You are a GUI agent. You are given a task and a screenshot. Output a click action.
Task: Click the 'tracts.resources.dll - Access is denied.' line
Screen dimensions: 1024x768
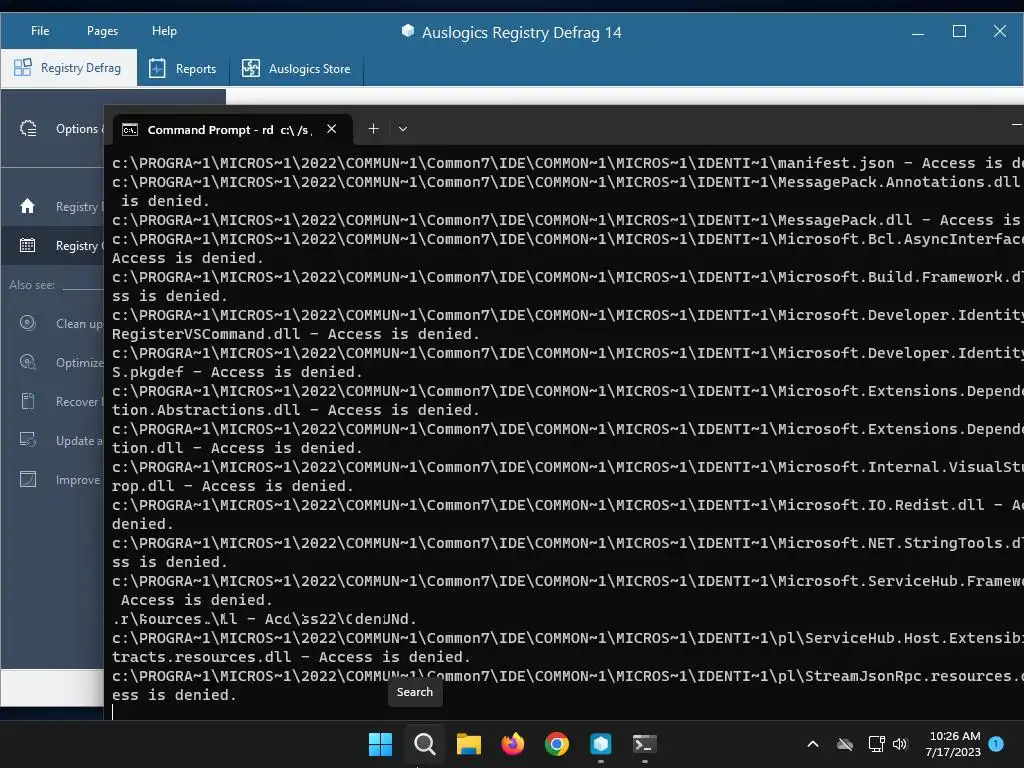291,657
